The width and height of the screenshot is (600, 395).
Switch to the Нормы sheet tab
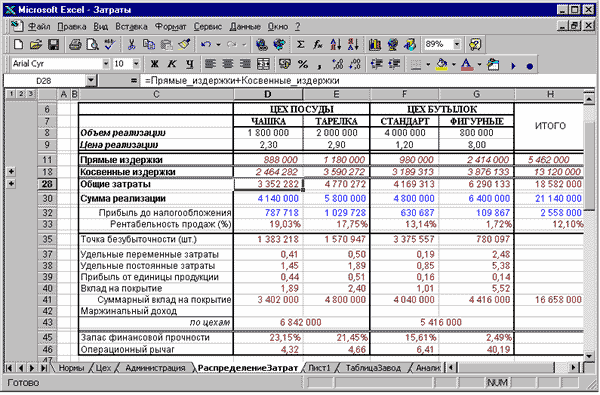click(71, 368)
